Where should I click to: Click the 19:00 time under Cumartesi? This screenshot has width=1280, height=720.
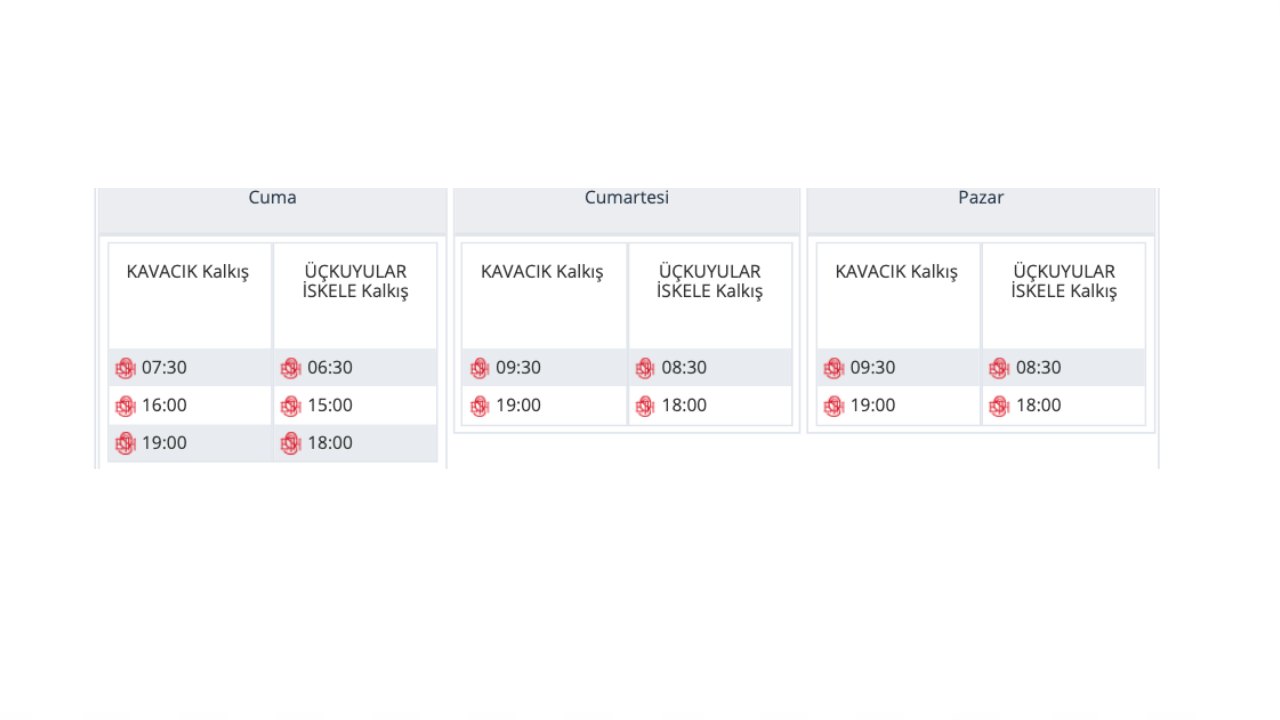point(518,406)
